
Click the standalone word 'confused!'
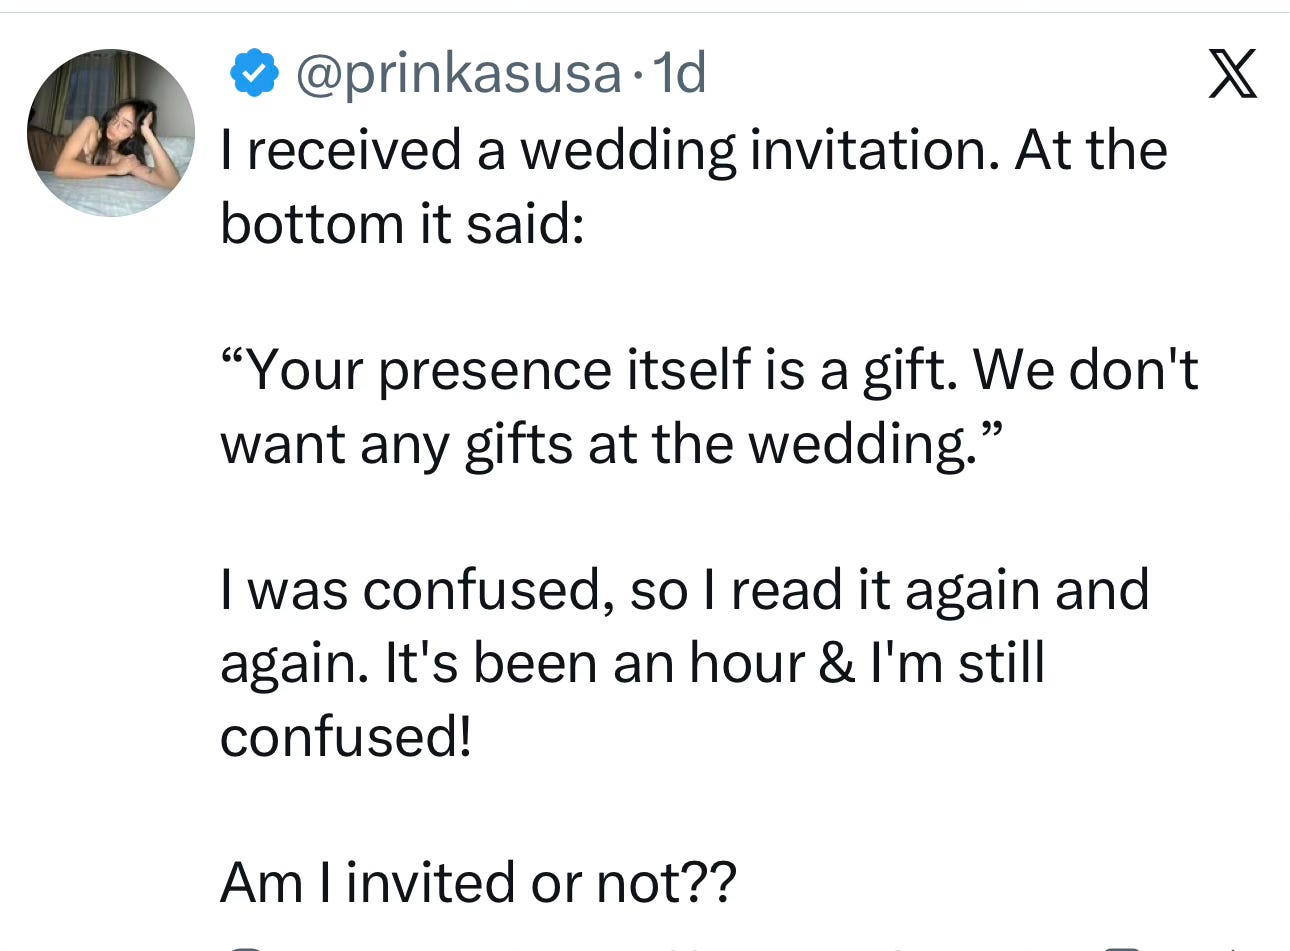(x=345, y=737)
